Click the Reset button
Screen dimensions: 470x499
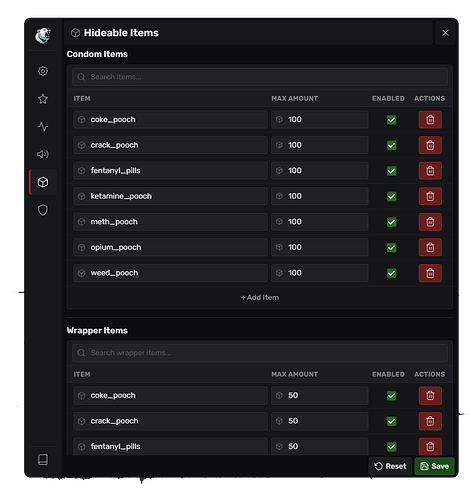[x=390, y=466]
